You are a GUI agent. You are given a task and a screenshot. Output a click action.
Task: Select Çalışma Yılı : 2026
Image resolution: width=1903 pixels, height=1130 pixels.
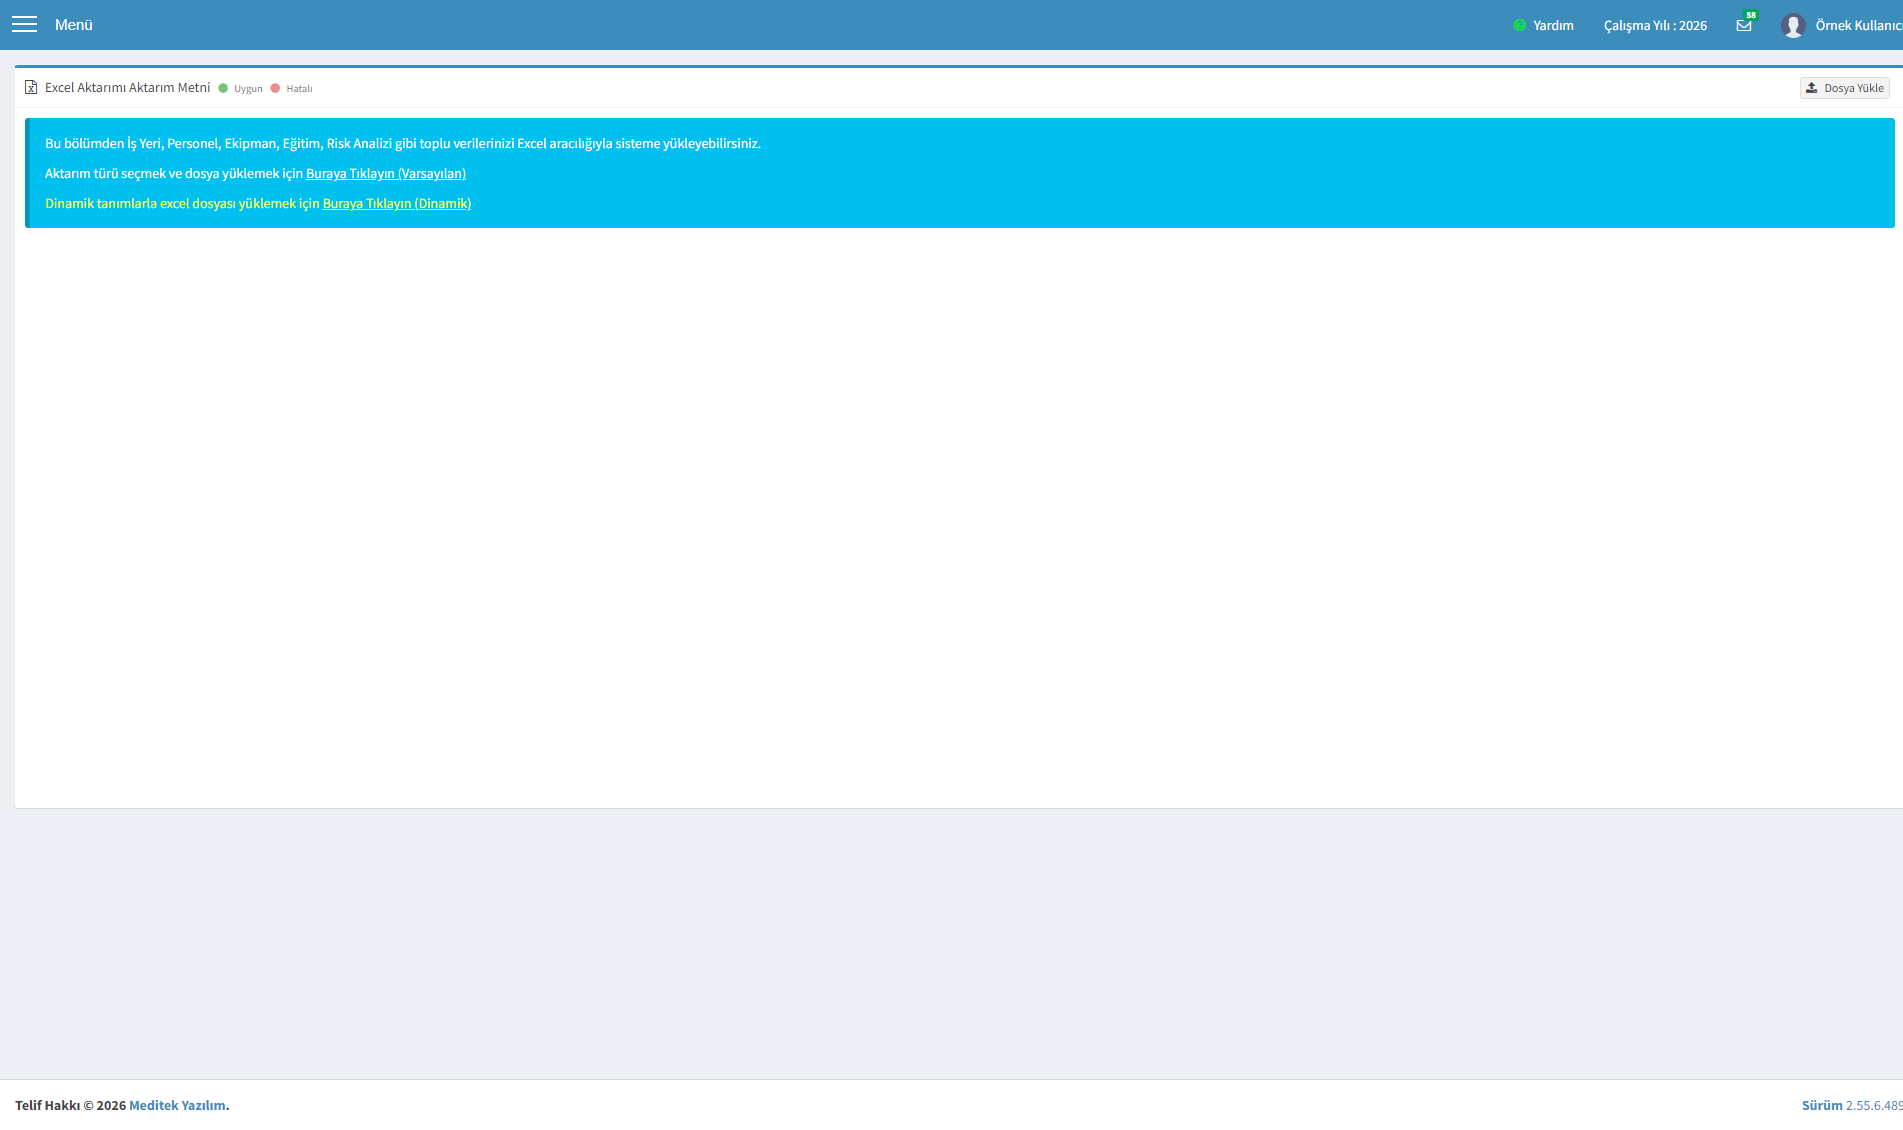point(1655,25)
